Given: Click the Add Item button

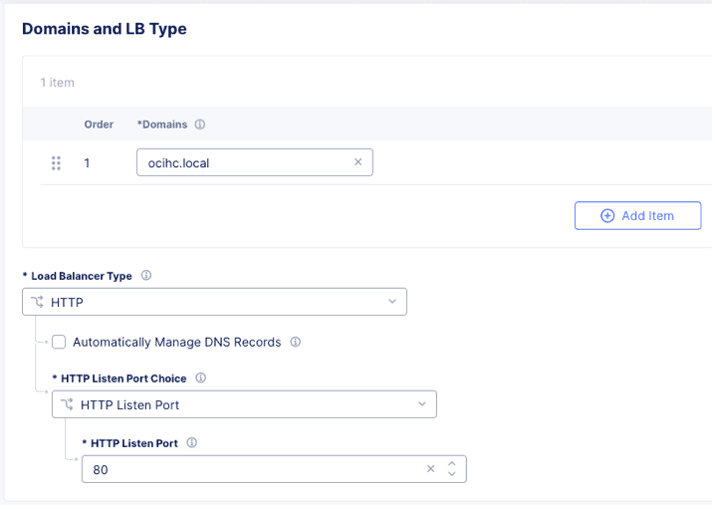Looking at the screenshot, I should (637, 215).
